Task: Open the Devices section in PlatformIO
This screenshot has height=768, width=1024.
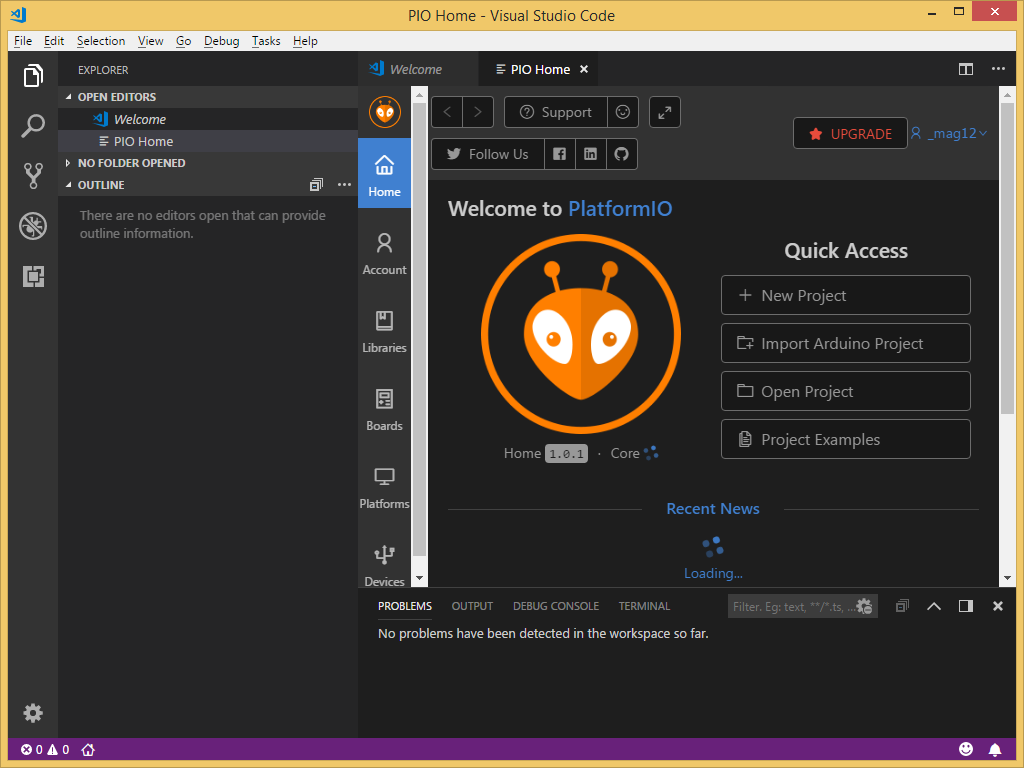Action: coord(384,563)
